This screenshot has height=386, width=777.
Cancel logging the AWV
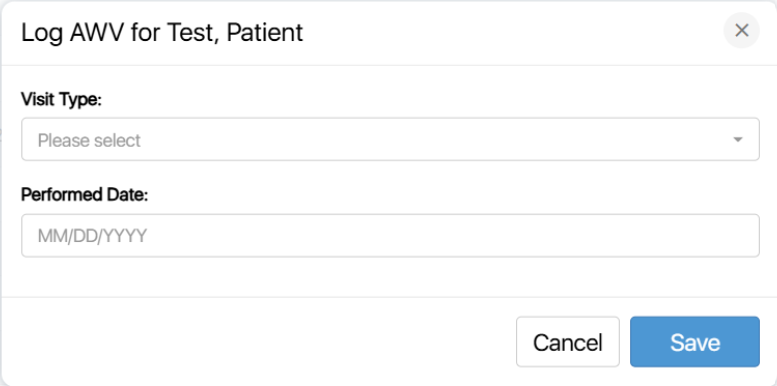tap(568, 342)
